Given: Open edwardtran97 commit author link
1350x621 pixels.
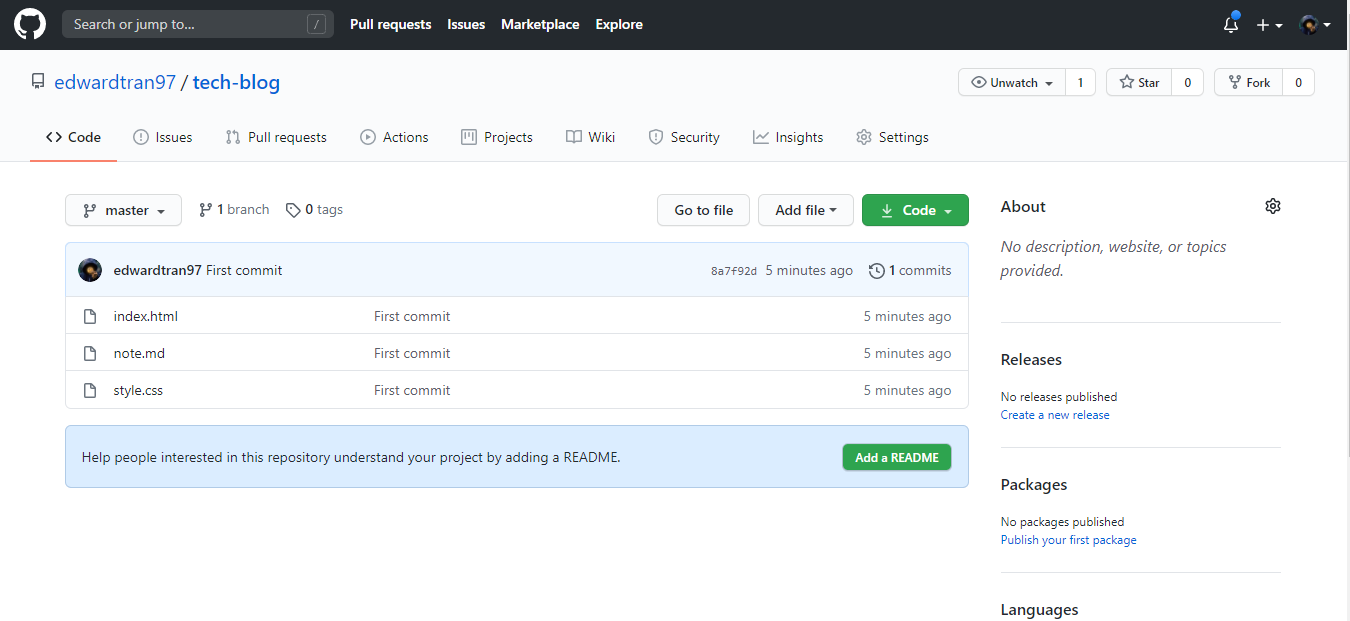Looking at the screenshot, I should pyautogui.click(x=158, y=270).
